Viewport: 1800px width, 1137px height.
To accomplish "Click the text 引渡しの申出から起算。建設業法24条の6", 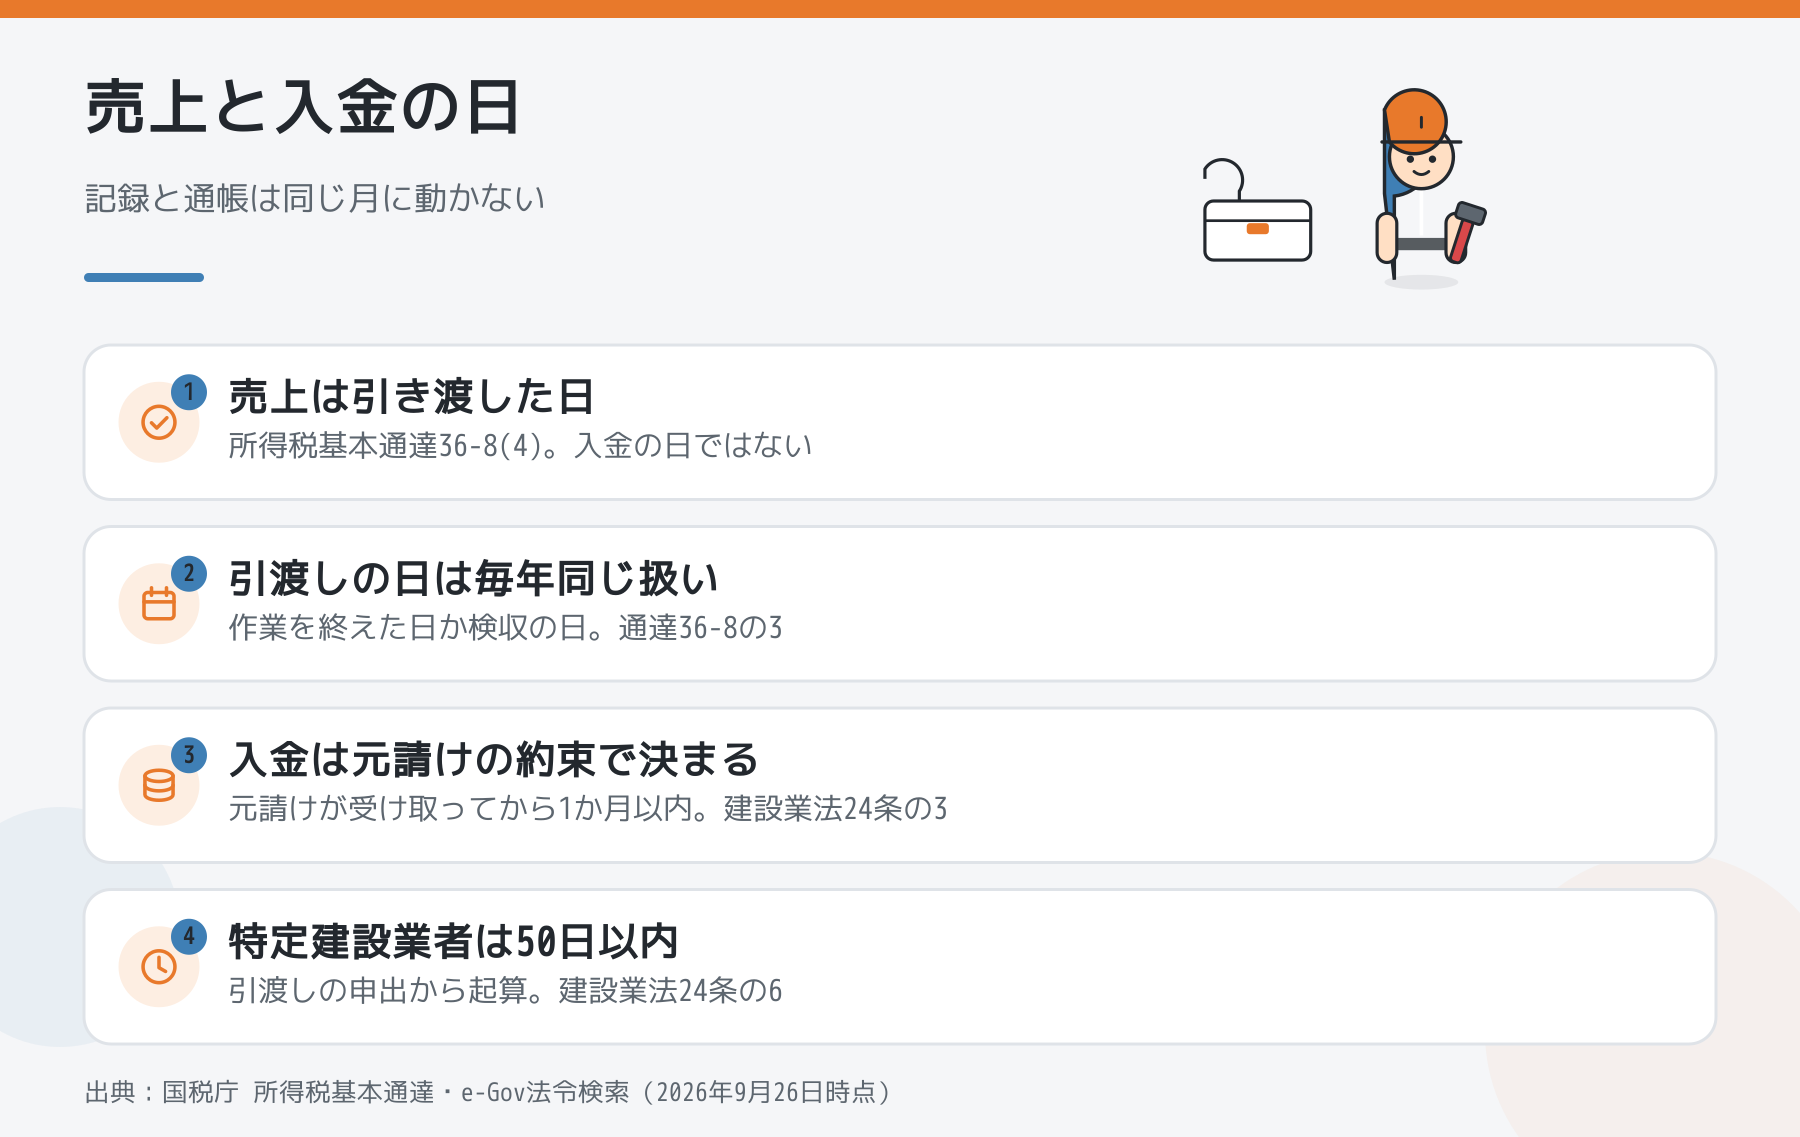I will pyautogui.click(x=506, y=991).
